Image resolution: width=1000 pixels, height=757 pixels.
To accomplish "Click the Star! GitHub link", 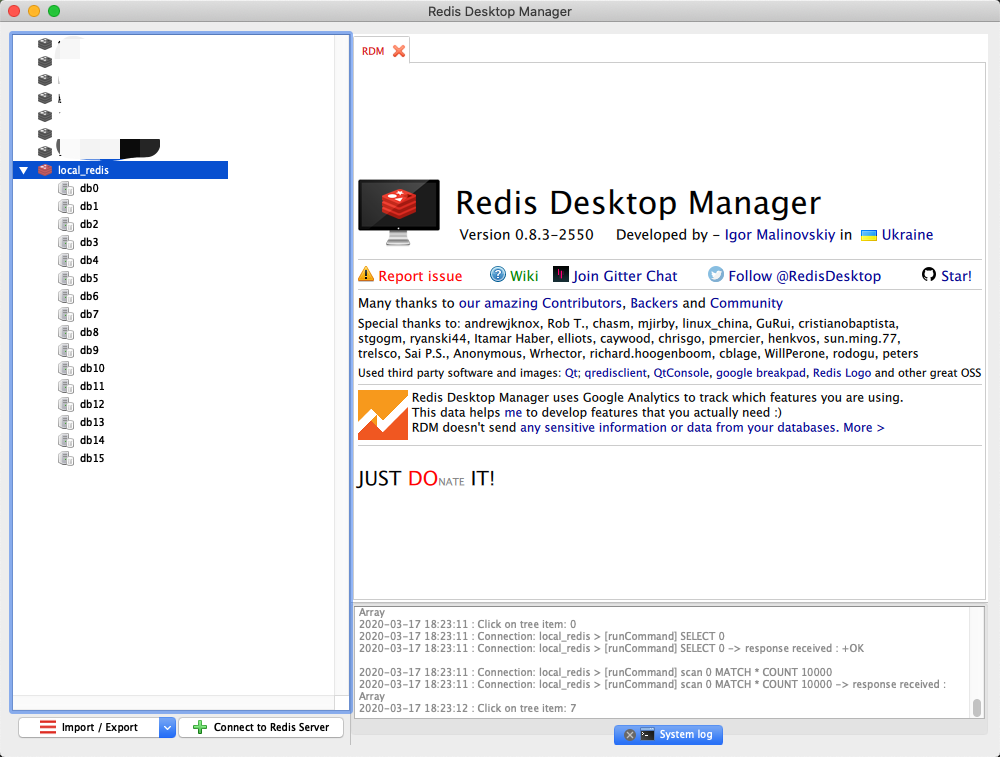I will click(x=956, y=276).
